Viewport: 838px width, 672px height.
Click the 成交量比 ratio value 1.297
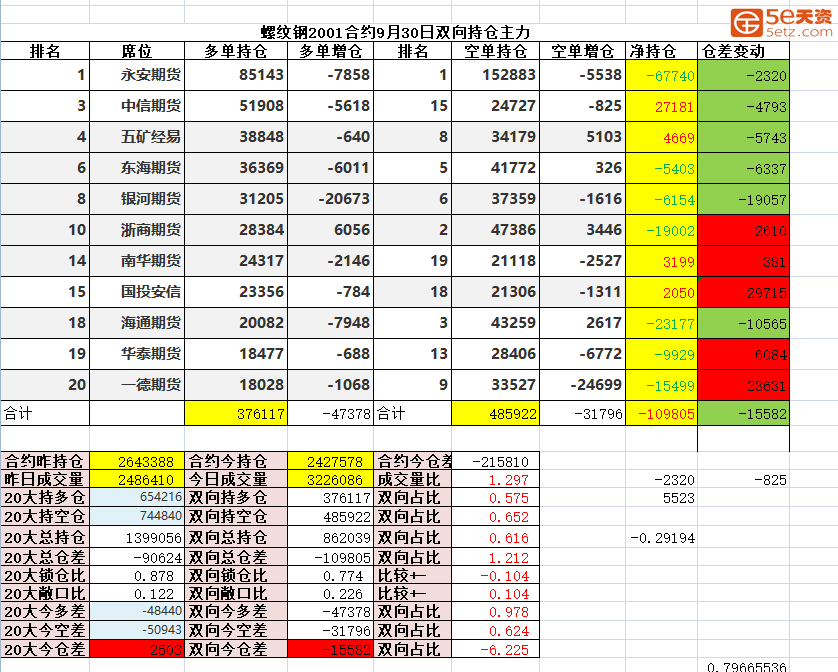(x=495, y=479)
